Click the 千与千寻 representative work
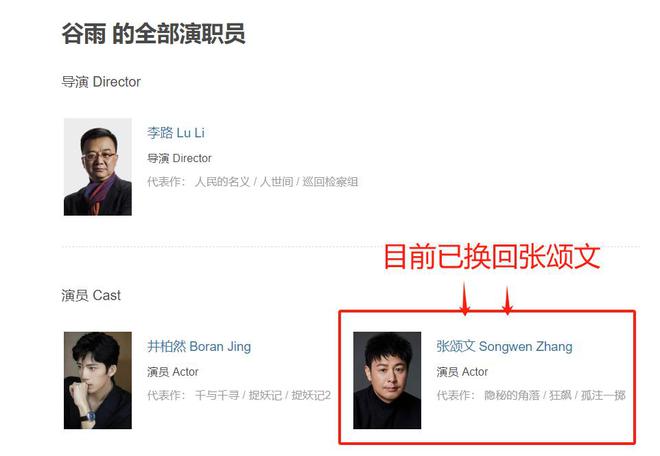The height and width of the screenshot is (456, 660). click(x=217, y=395)
